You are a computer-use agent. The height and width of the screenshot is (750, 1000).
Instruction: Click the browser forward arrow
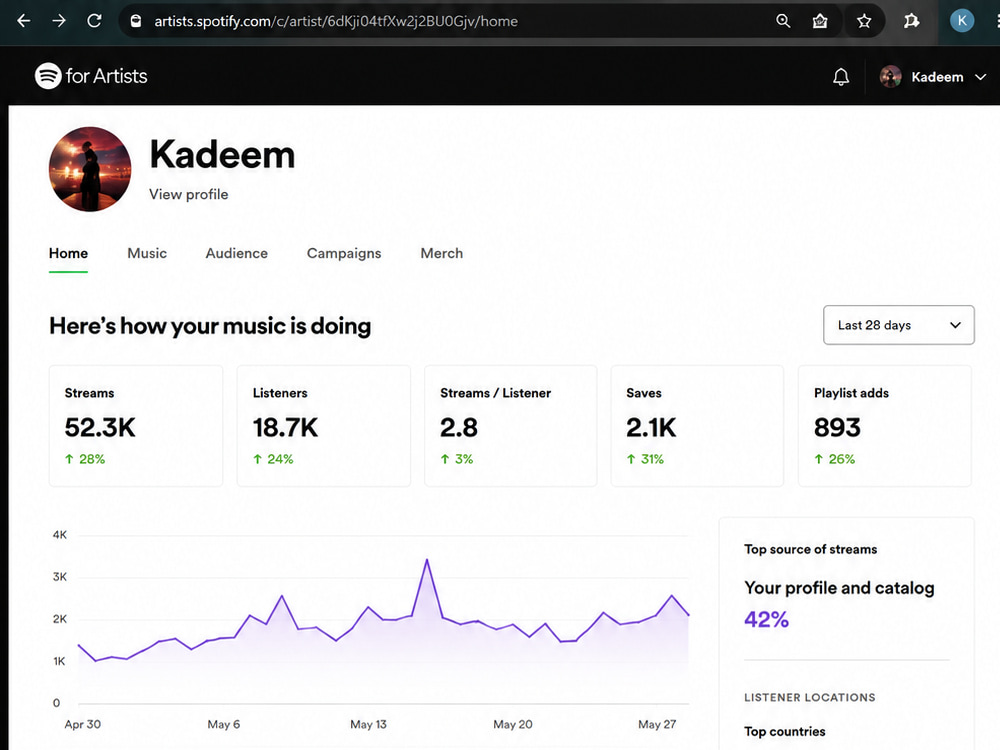(59, 21)
